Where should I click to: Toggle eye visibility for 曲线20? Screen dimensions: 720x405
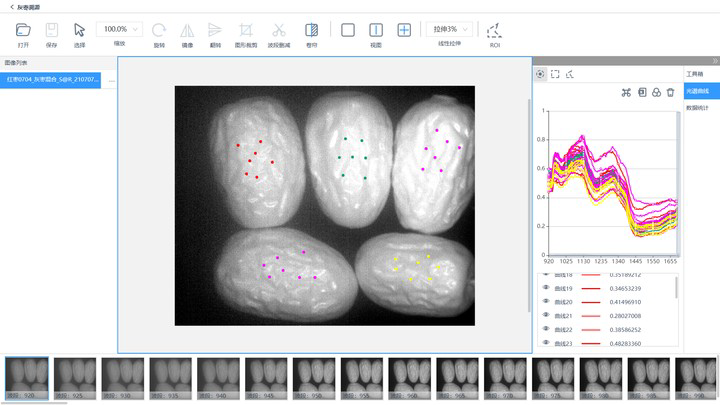546,301
